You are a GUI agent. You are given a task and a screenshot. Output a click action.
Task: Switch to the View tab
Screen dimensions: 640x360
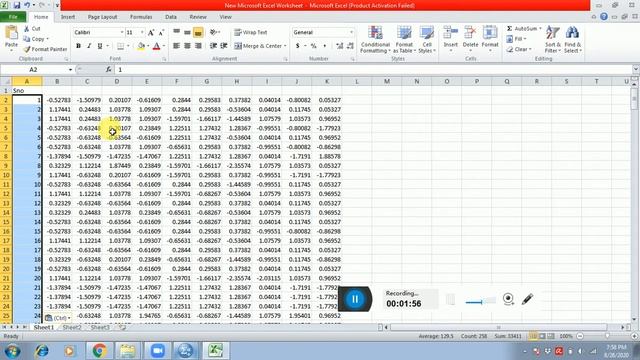click(225, 17)
